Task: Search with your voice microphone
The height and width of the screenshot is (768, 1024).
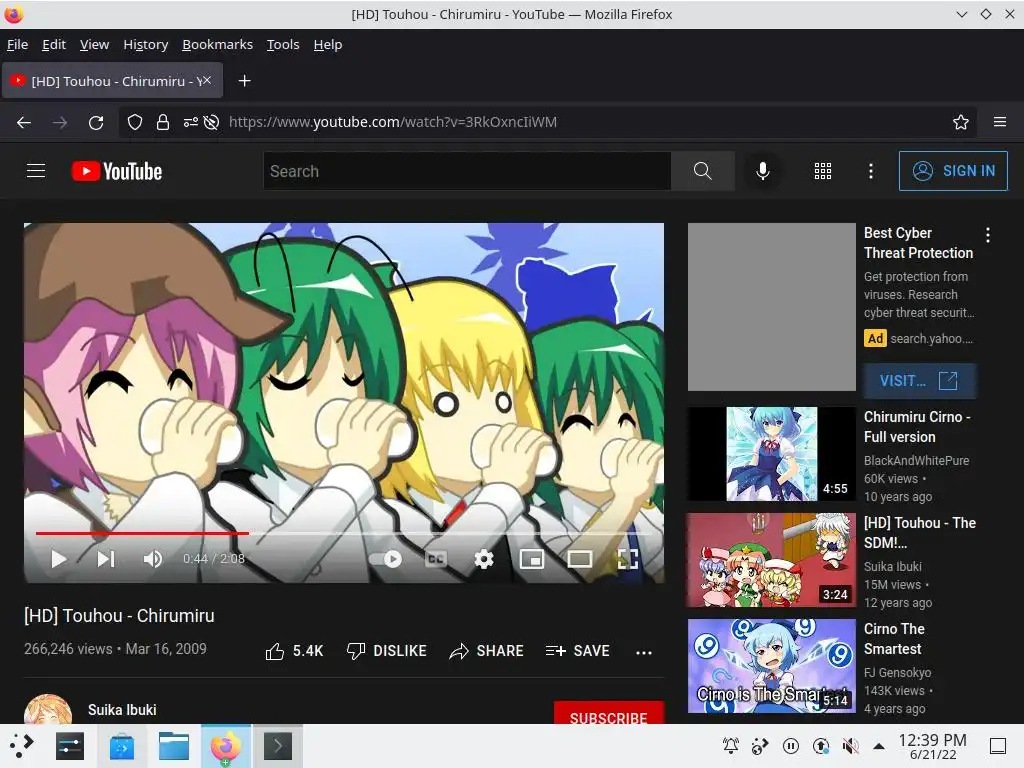Action: tap(762, 171)
